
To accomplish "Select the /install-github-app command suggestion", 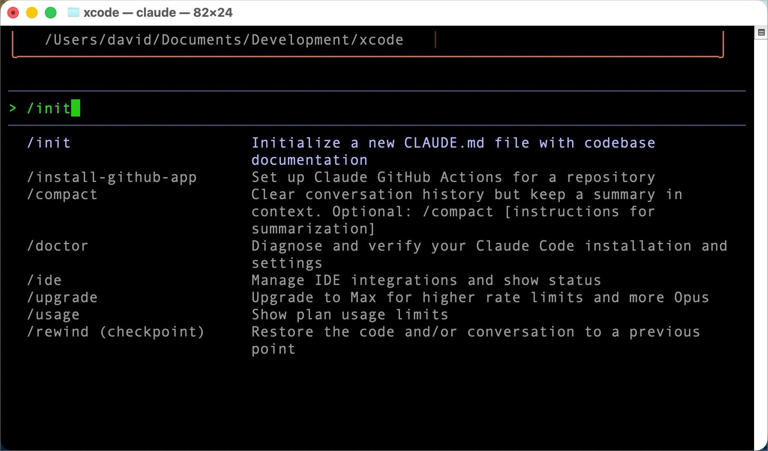I will coord(112,177).
